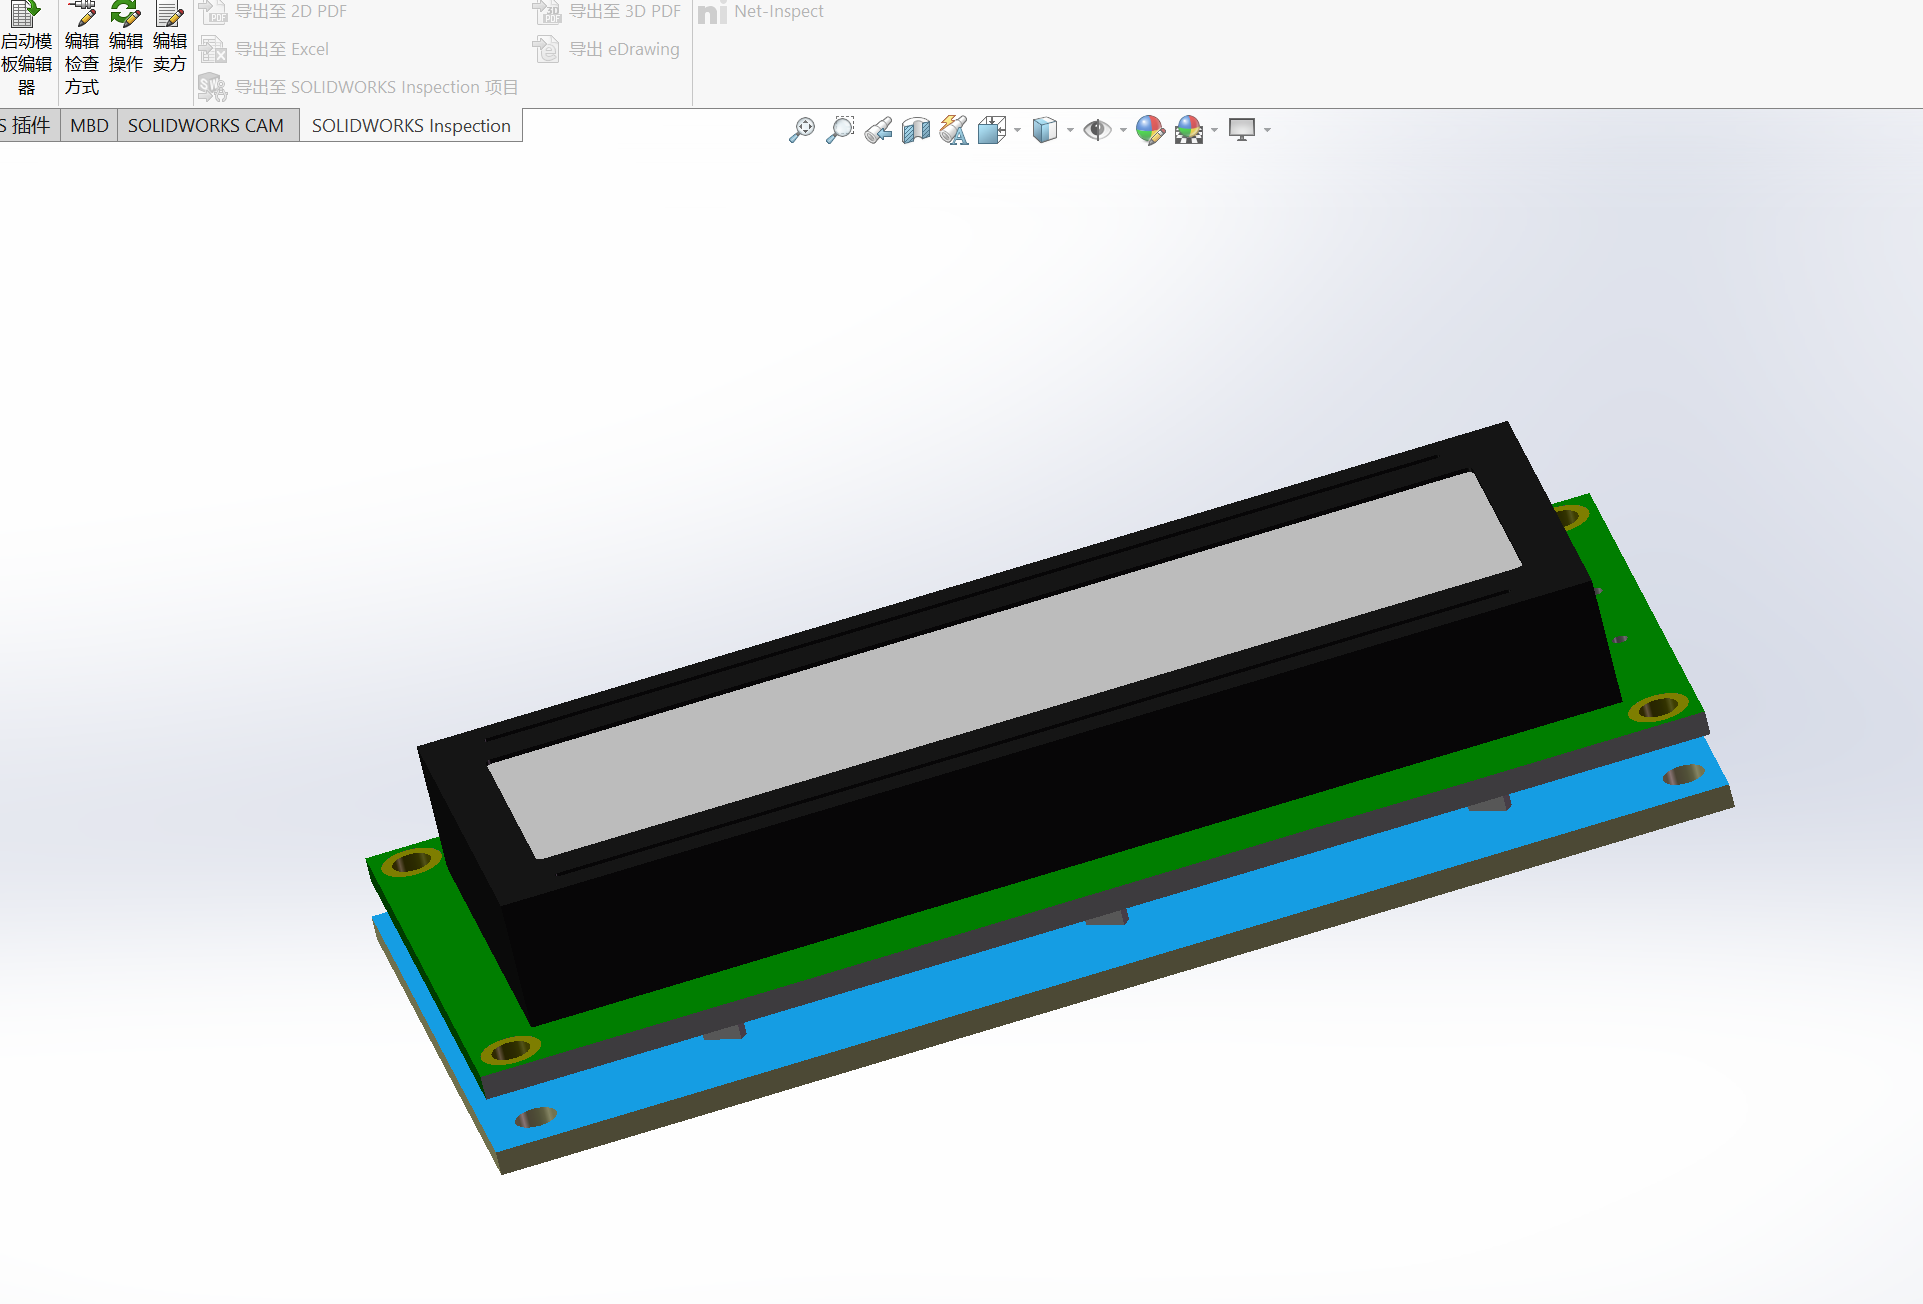Click 编辑操作 (Edit Operations) icon

tap(126, 38)
